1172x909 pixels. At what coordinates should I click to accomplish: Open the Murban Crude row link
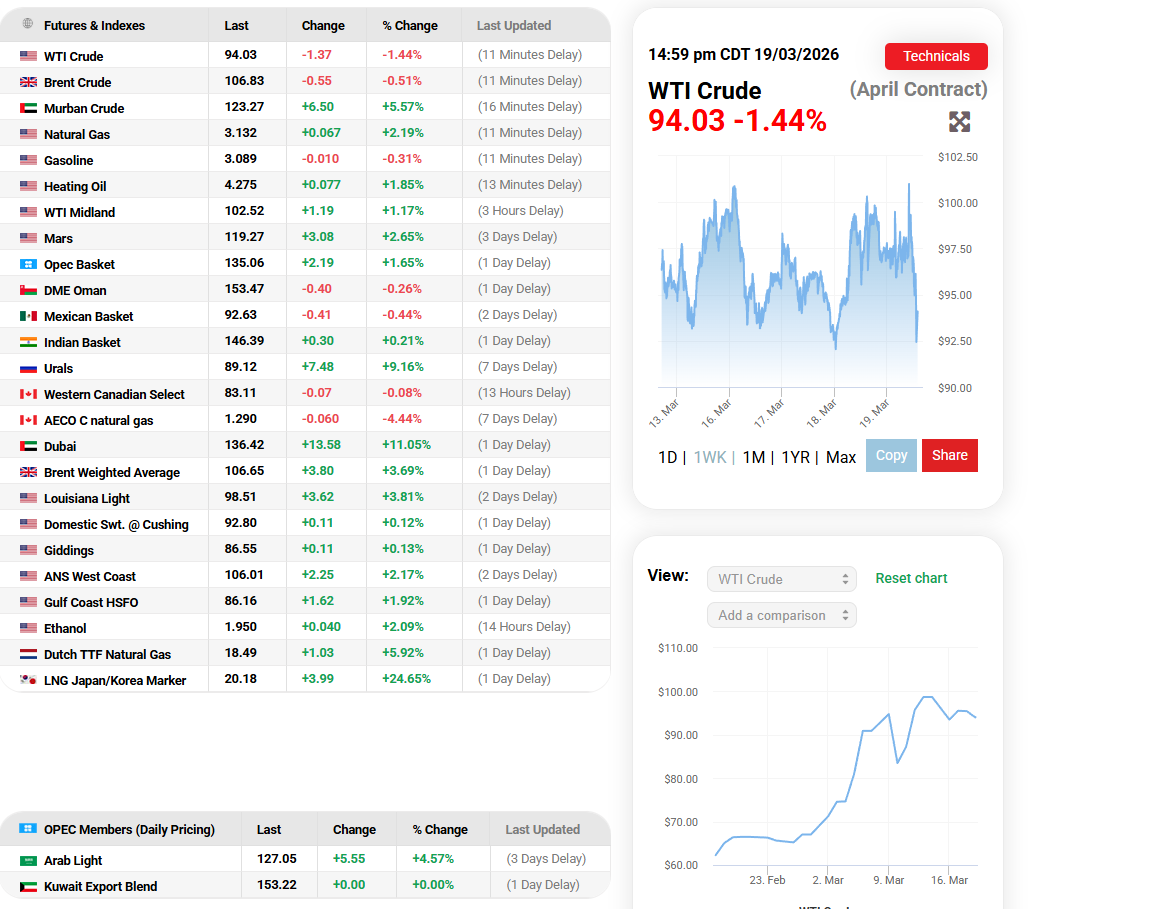pyautogui.click(x=84, y=108)
